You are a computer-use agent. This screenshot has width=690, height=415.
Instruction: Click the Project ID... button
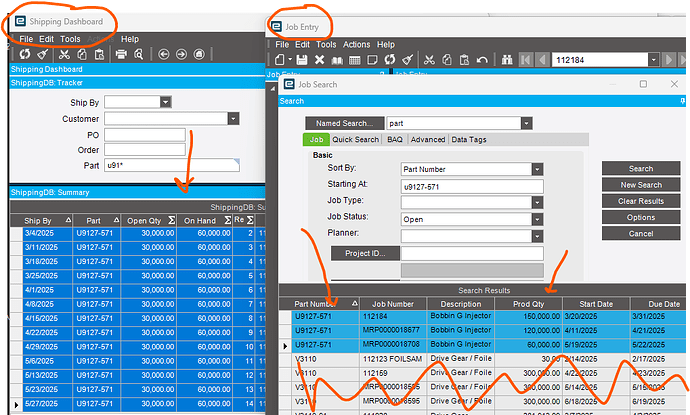[x=365, y=253]
